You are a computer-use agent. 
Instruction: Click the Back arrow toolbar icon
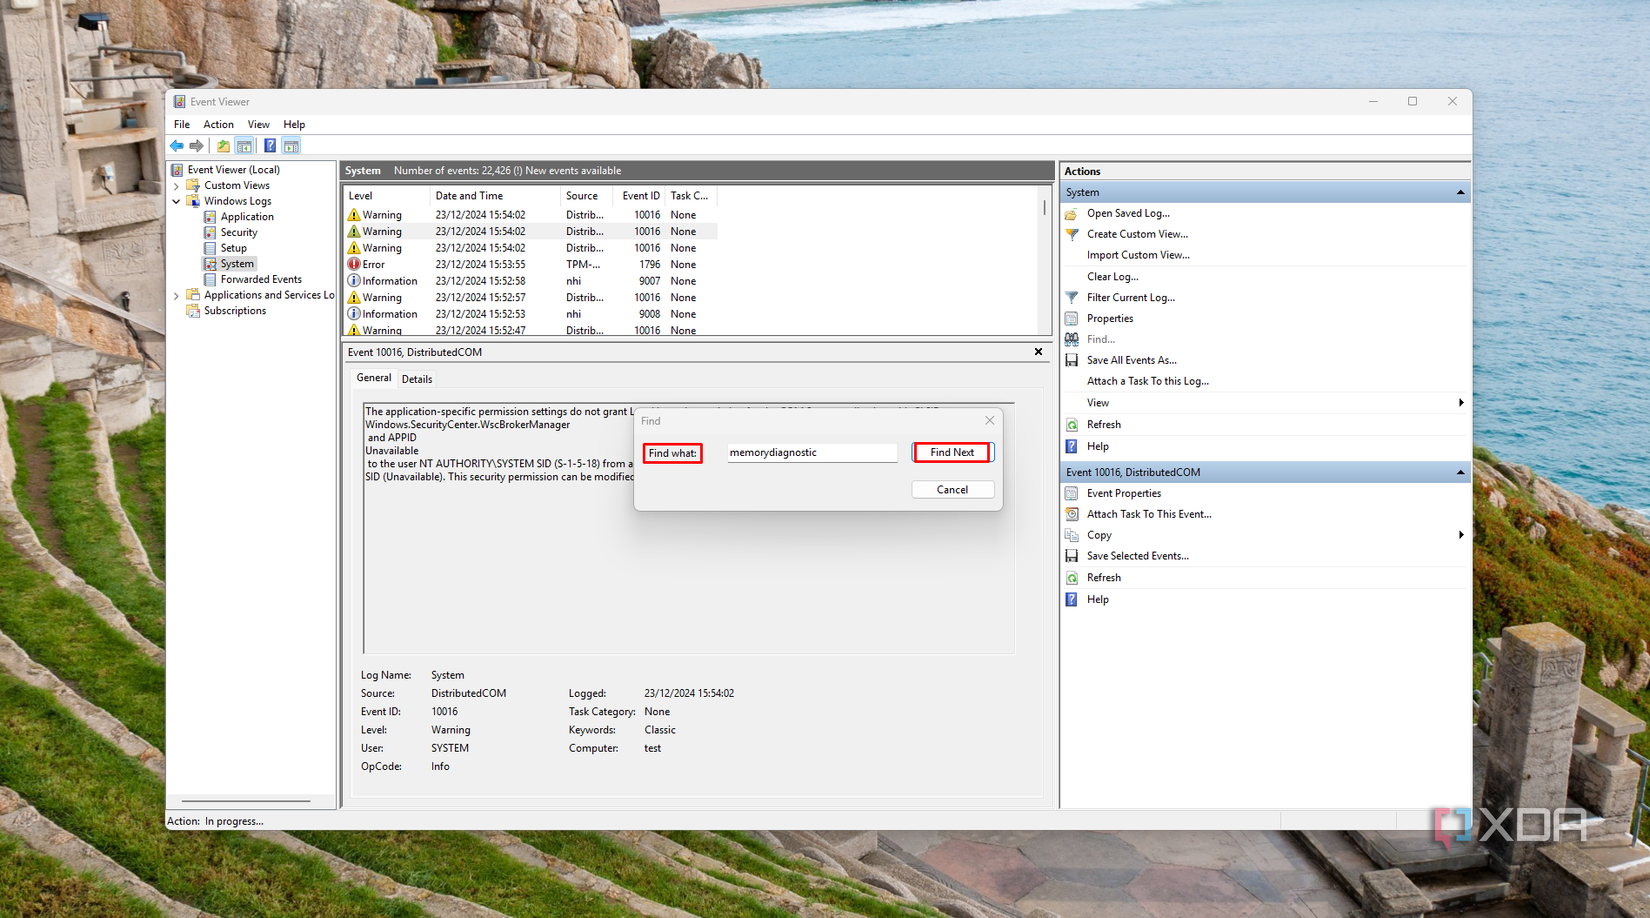177,146
